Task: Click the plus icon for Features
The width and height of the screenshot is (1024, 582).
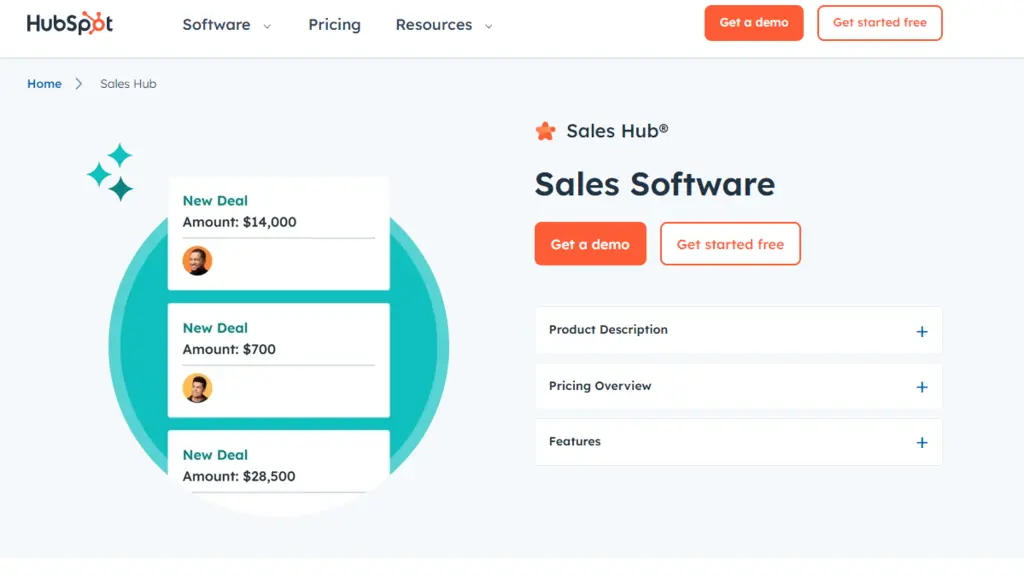Action: coord(921,443)
